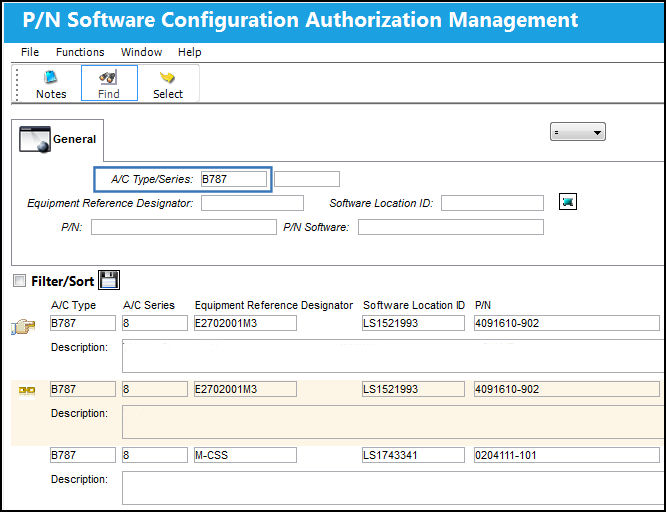Click highlighted row Description box

point(394,422)
